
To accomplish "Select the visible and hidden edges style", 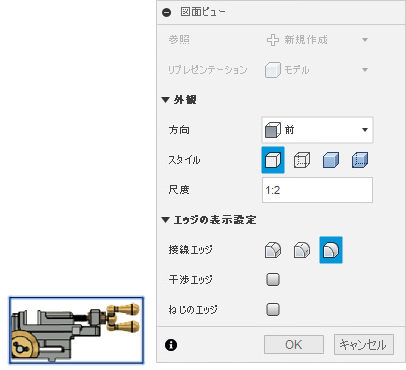I will coord(302,160).
